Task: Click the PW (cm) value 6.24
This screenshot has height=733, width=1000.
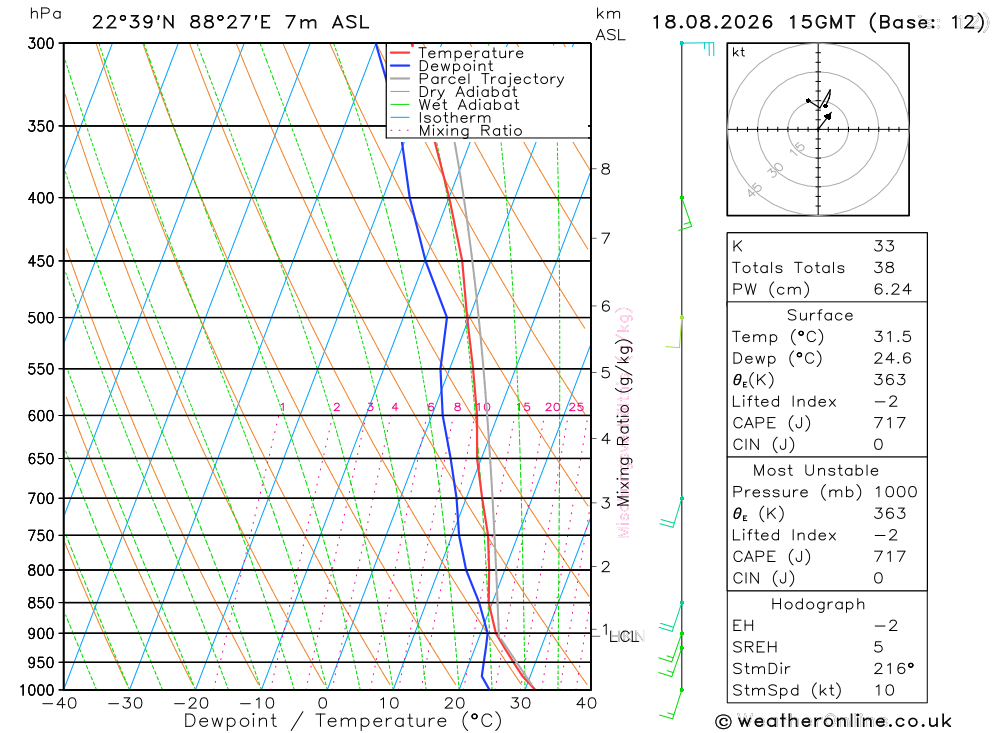Action: coord(892,289)
